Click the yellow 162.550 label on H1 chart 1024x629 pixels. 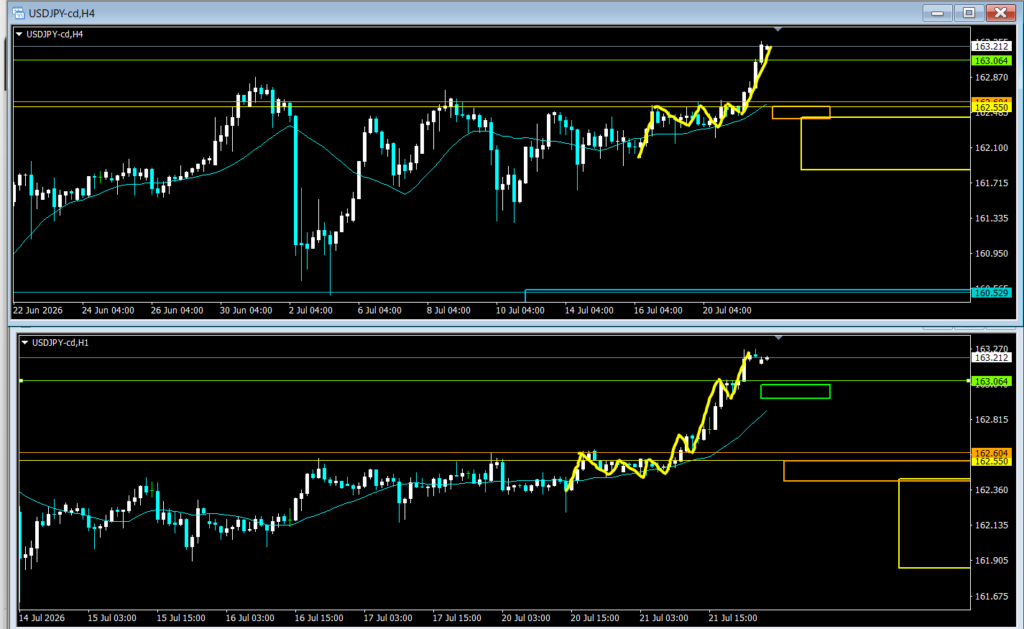(991, 461)
